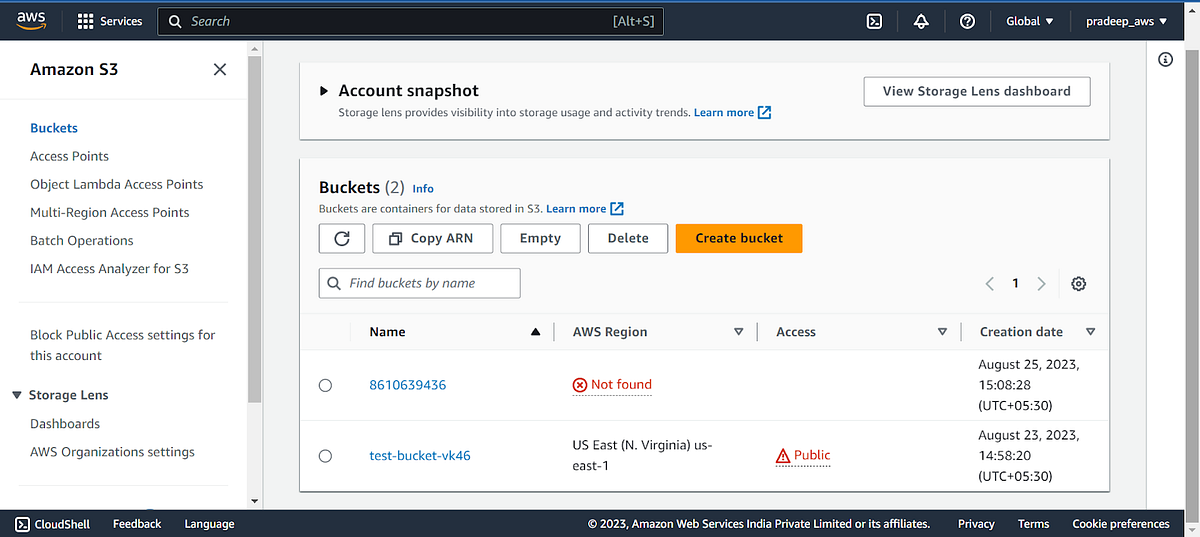
Task: Open bucket 8610639436 link
Action: tap(408, 385)
